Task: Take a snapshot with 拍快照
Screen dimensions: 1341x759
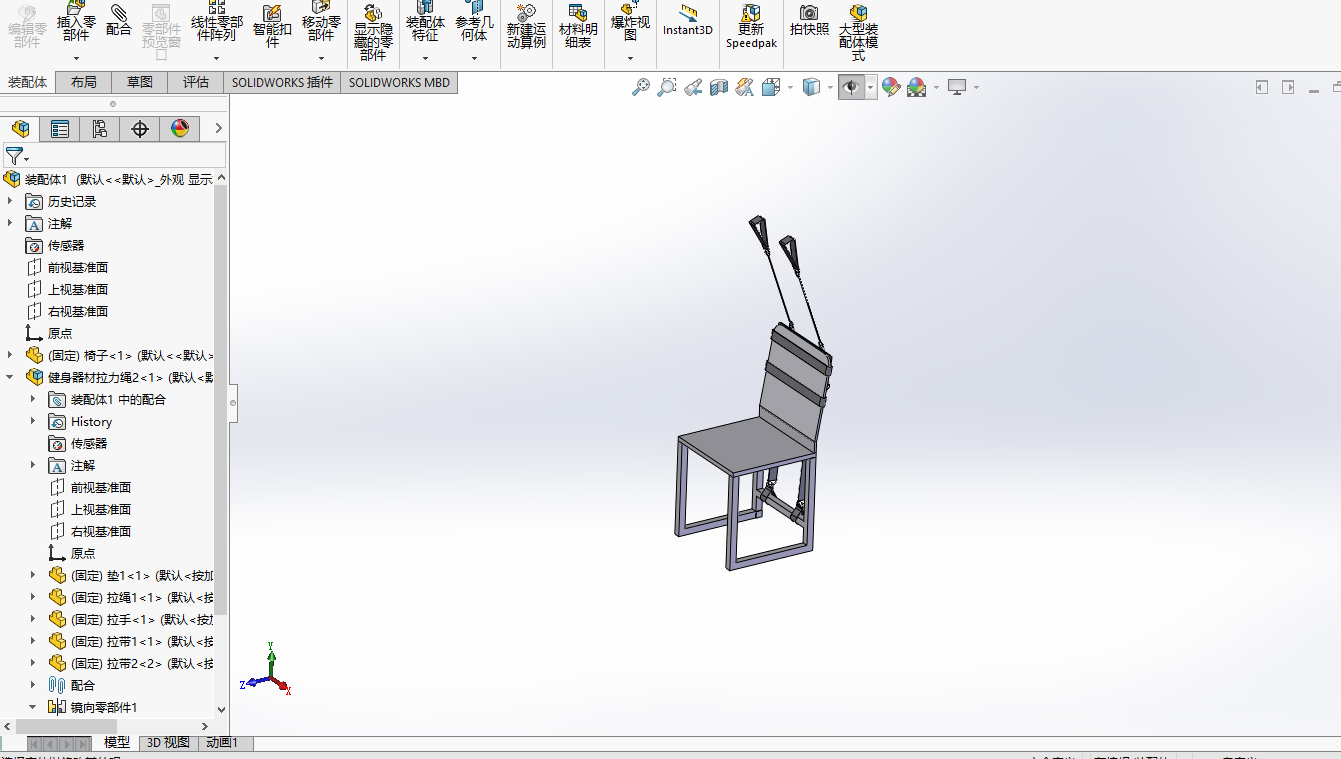Action: point(809,20)
